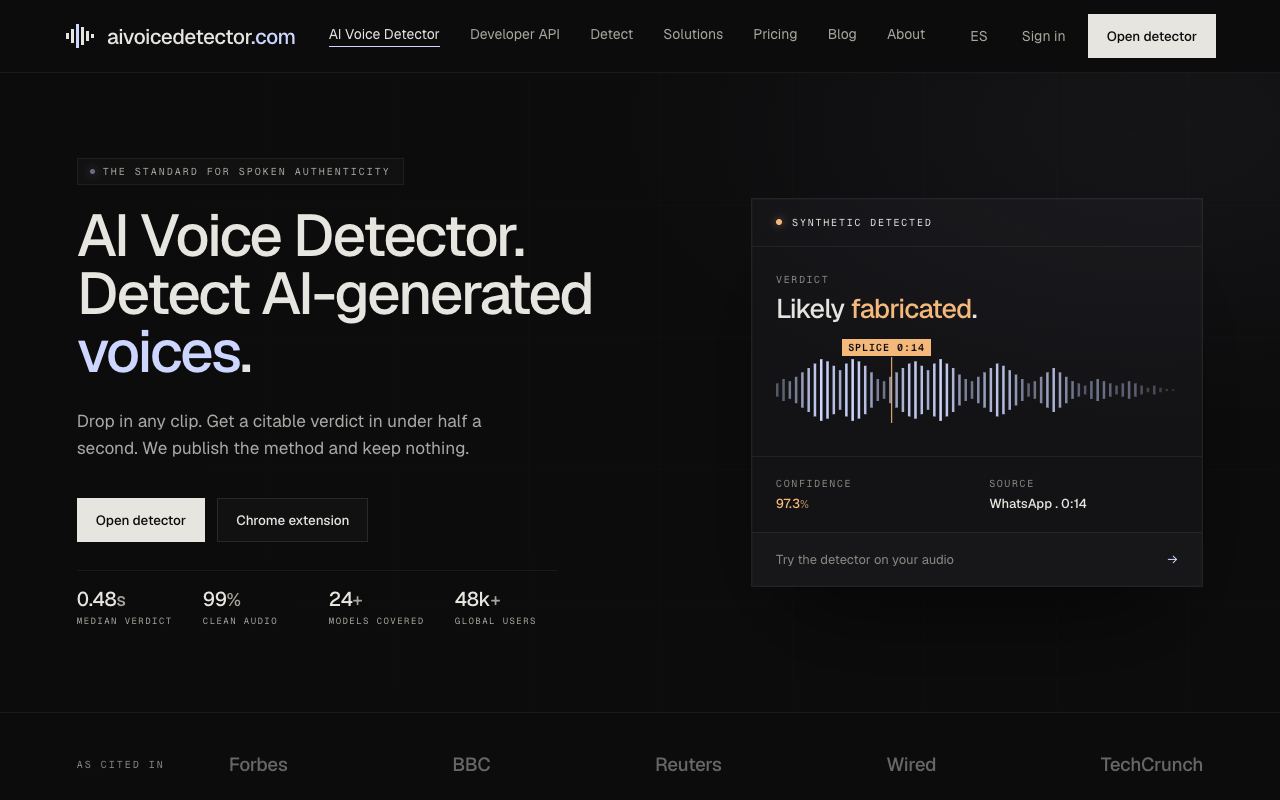Click the 'SYNTHETIC DETECTED' label
The width and height of the screenshot is (1280, 800).
862,223
